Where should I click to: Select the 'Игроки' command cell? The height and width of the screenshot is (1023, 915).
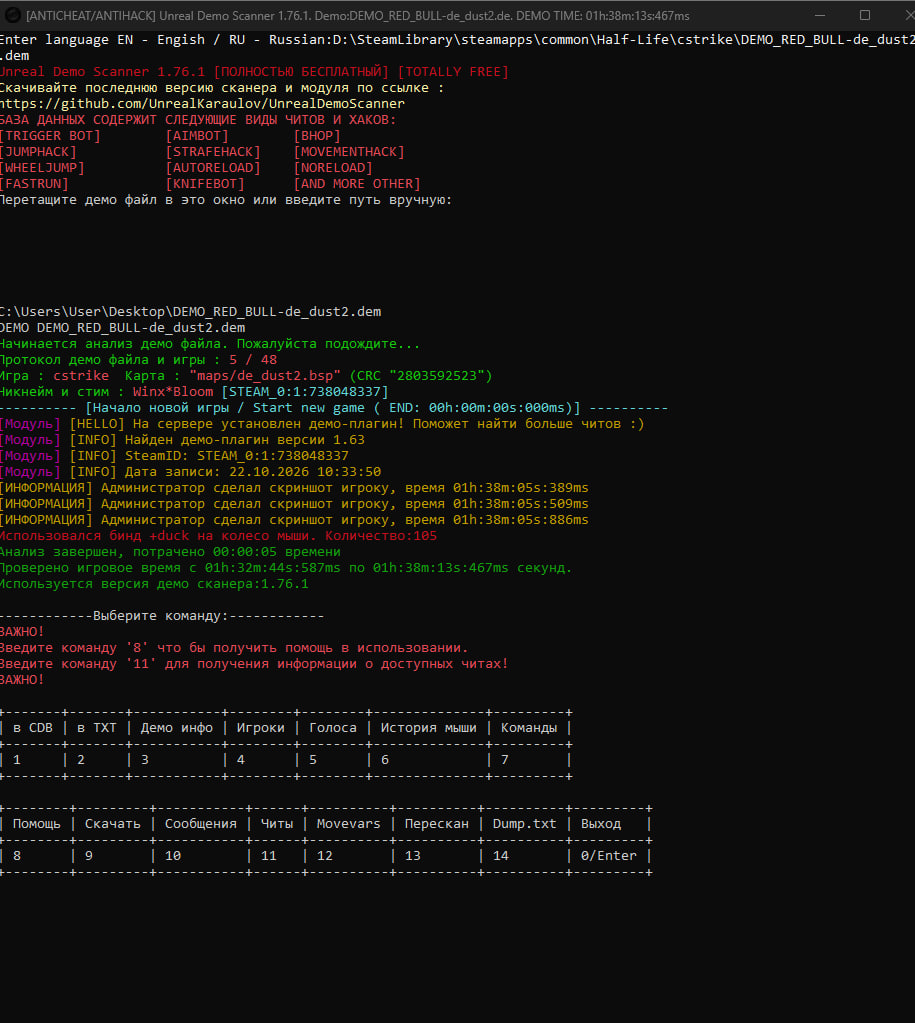point(260,727)
